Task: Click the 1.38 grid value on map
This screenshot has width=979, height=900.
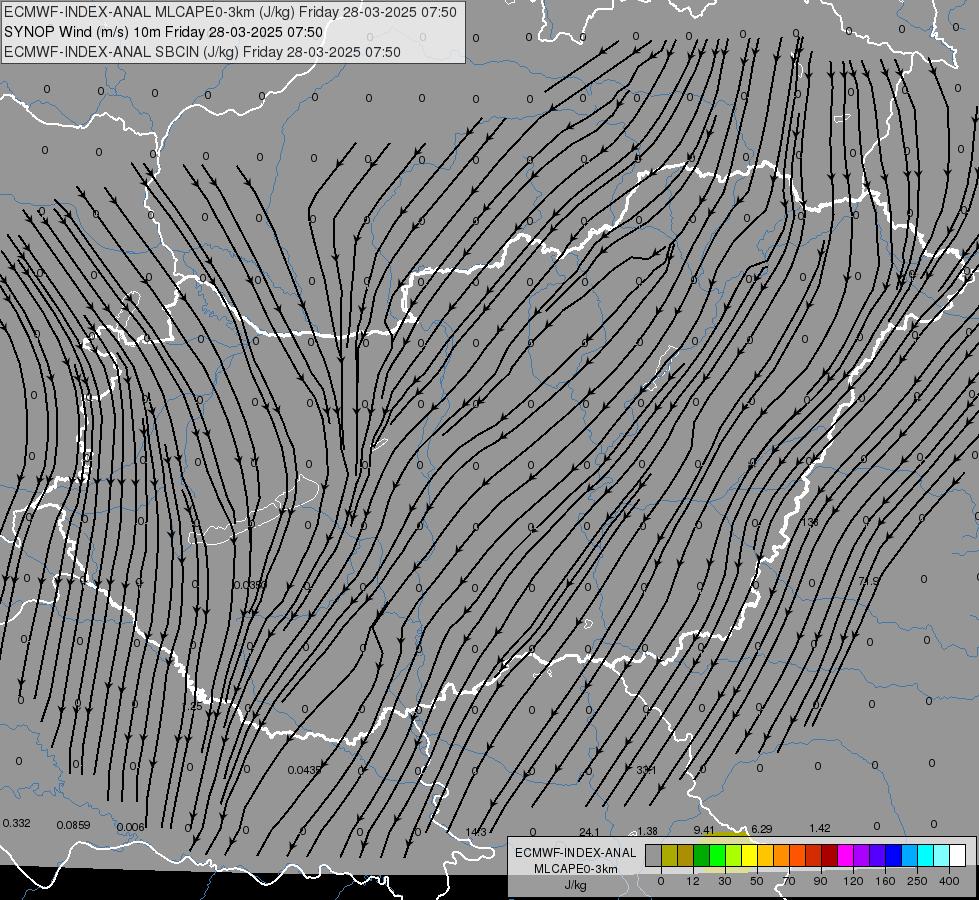Action: point(647,831)
